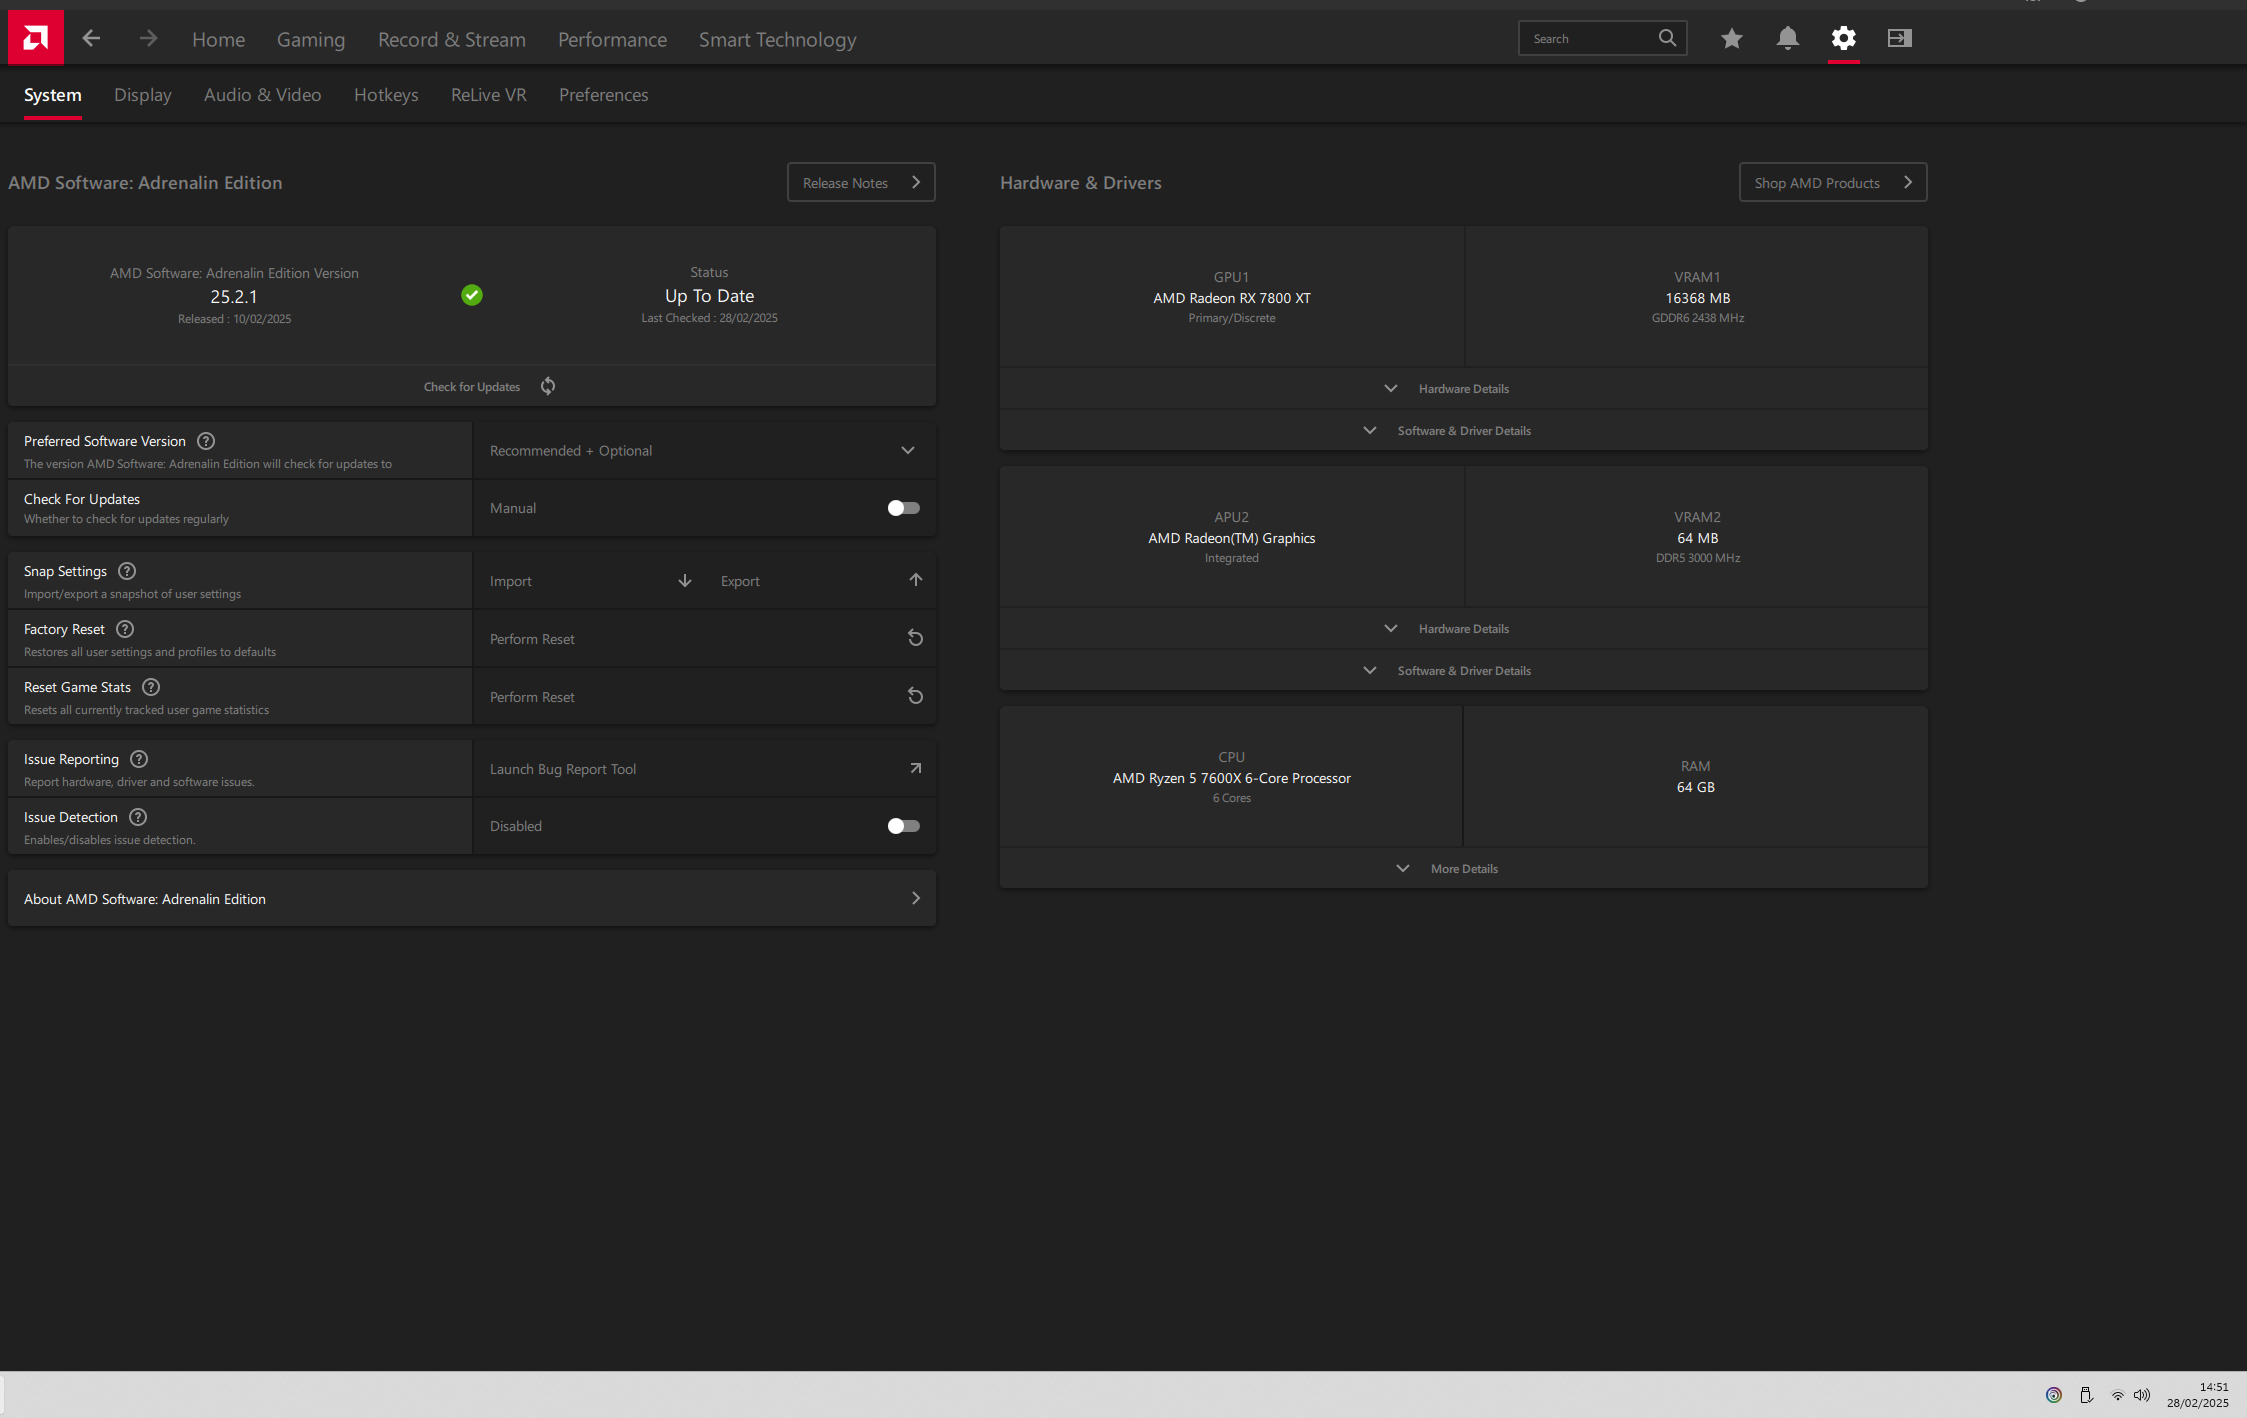This screenshot has height=1418, width=2247.
Task: Click the version number 25.2.1
Action: pyautogui.click(x=234, y=297)
